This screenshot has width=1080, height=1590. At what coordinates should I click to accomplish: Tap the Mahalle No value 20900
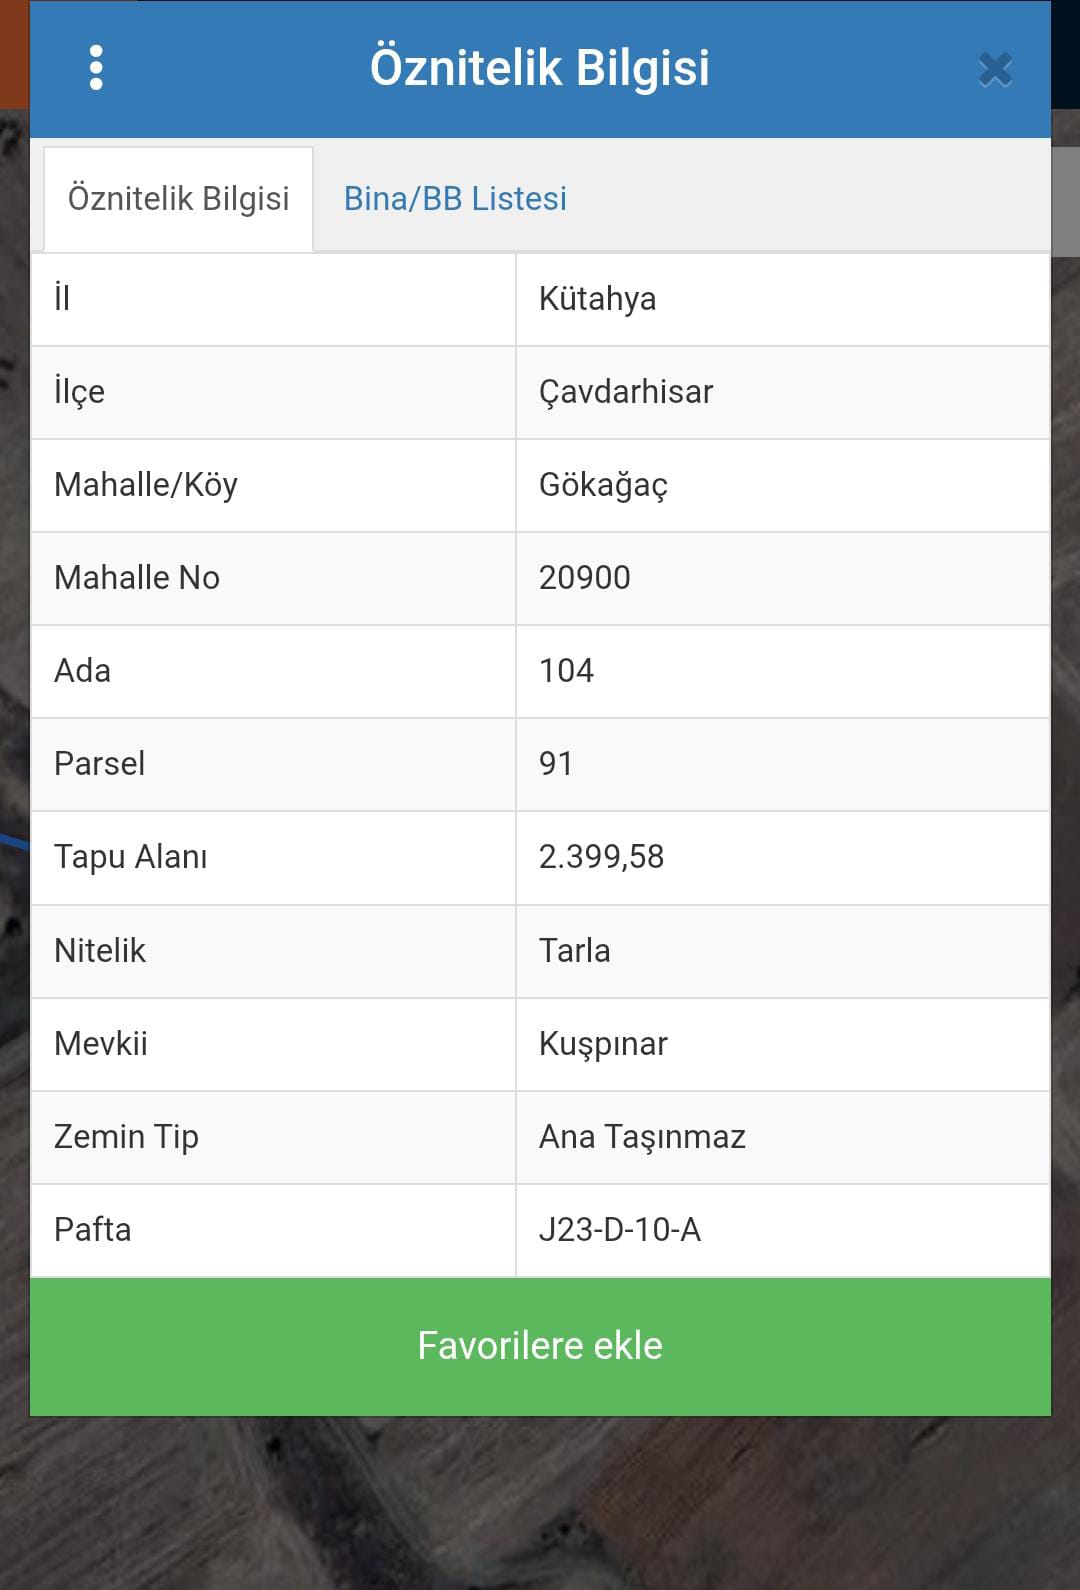pos(584,578)
